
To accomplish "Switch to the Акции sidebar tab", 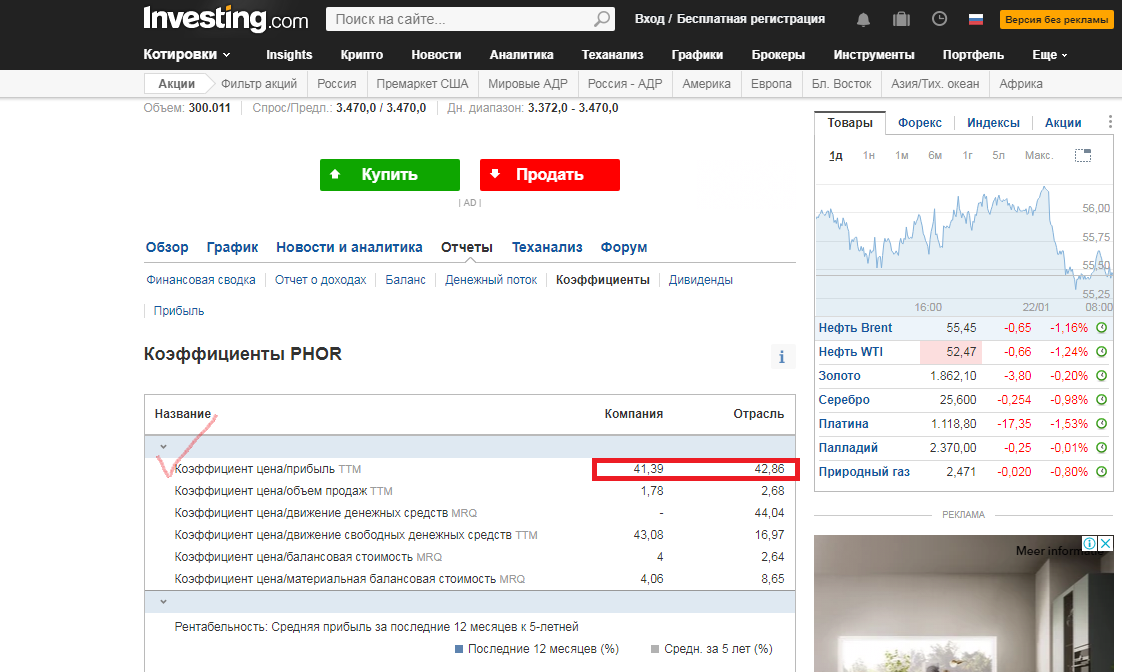I will 1063,122.
